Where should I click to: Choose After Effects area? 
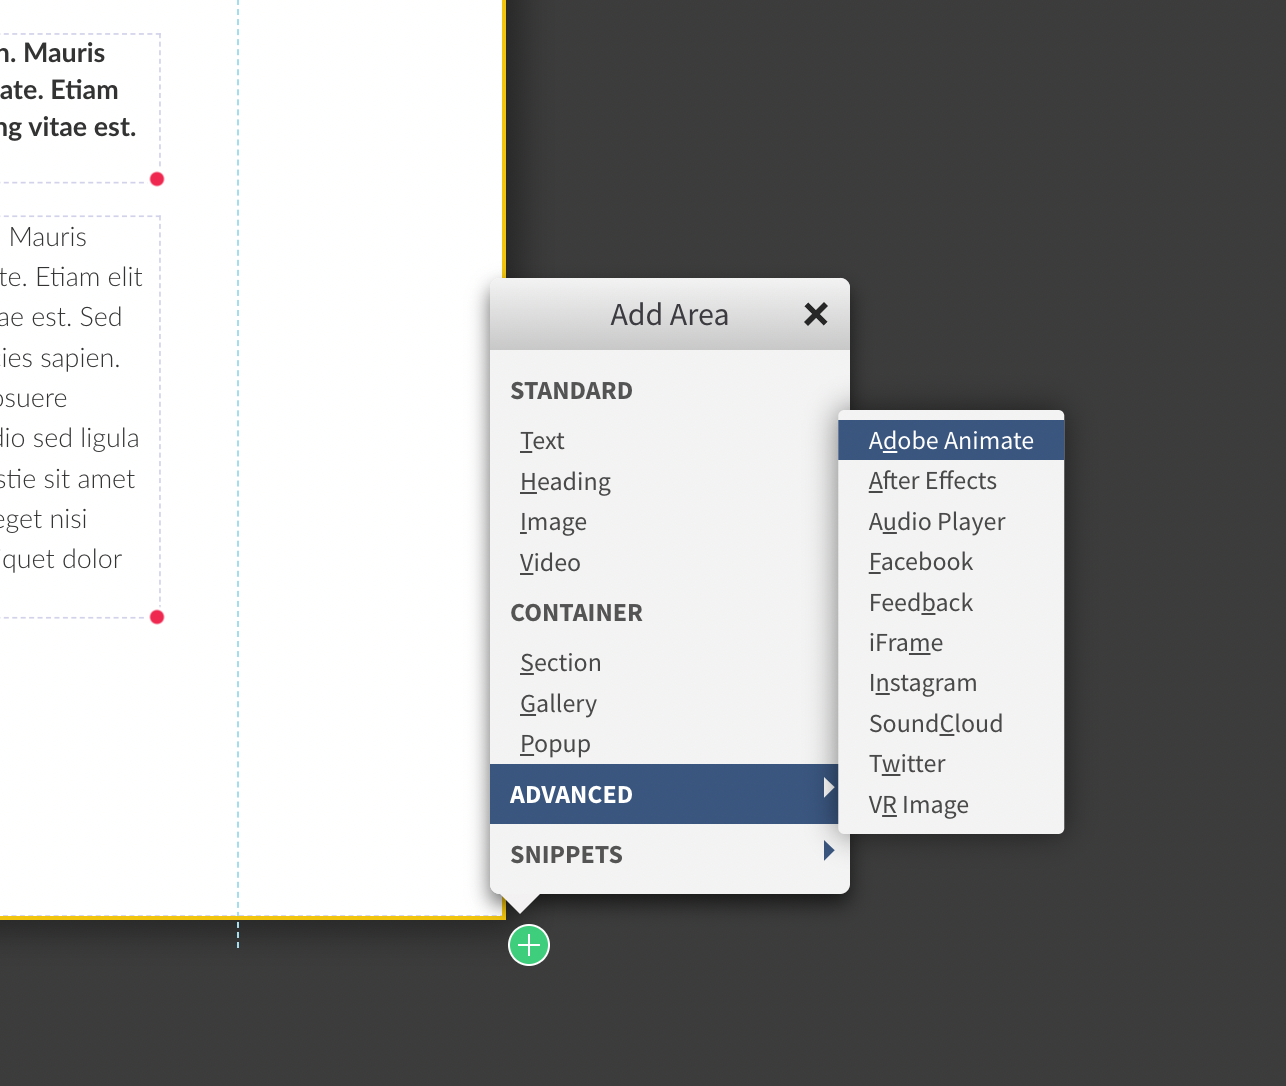pos(932,481)
